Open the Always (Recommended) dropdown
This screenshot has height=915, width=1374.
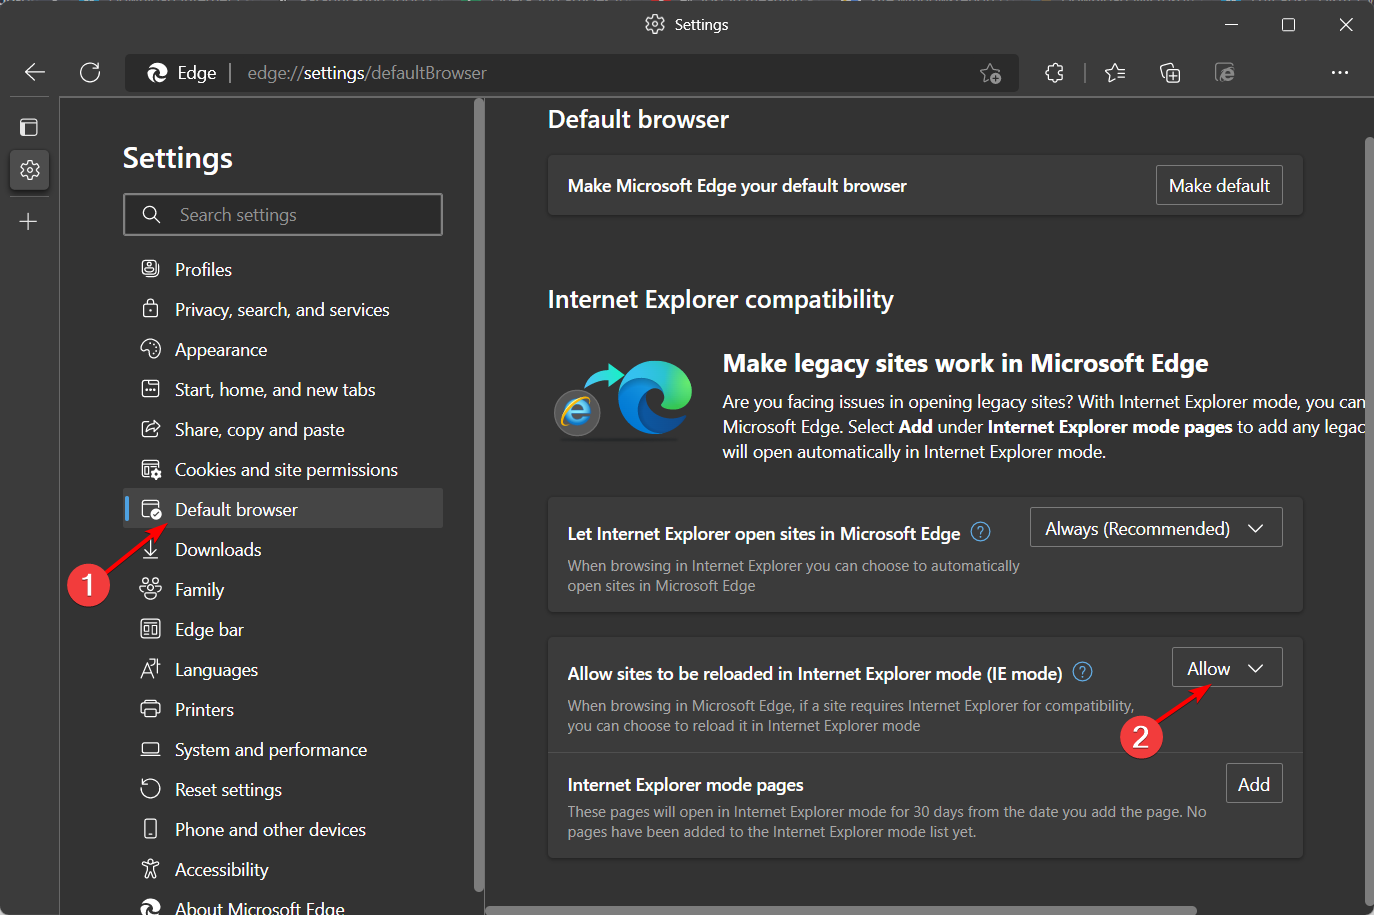1155,527
